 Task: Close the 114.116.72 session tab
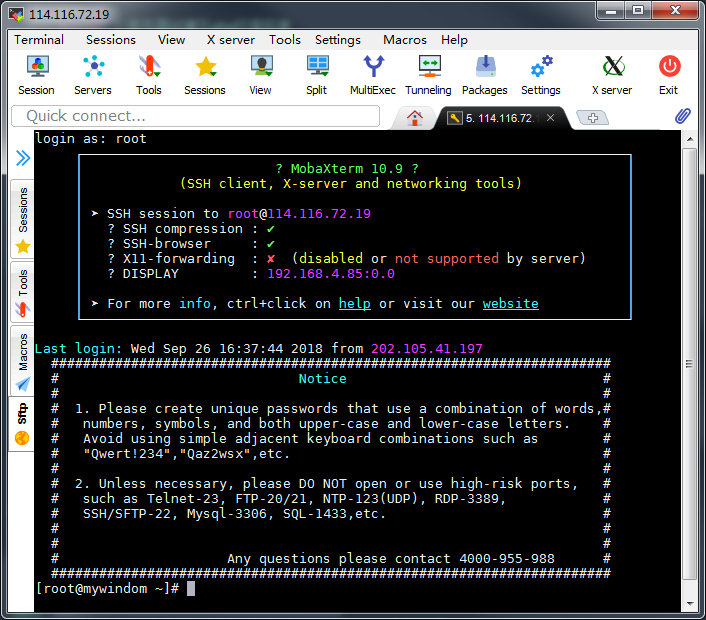tap(550, 118)
